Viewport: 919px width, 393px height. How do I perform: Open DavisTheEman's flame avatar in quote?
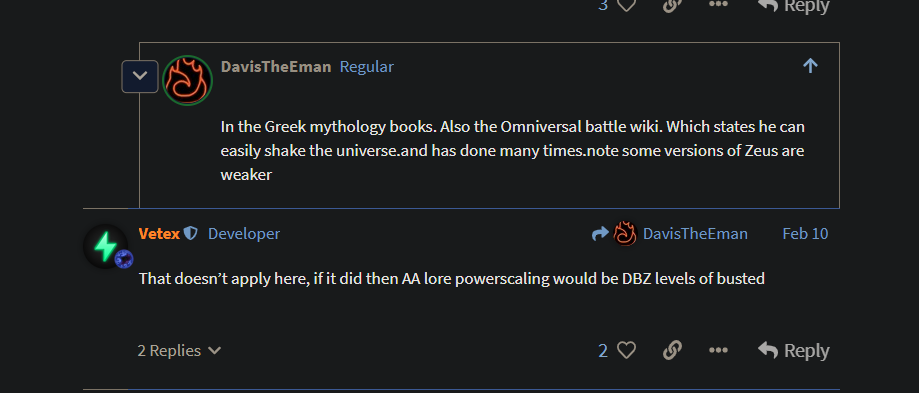pyautogui.click(x=187, y=80)
